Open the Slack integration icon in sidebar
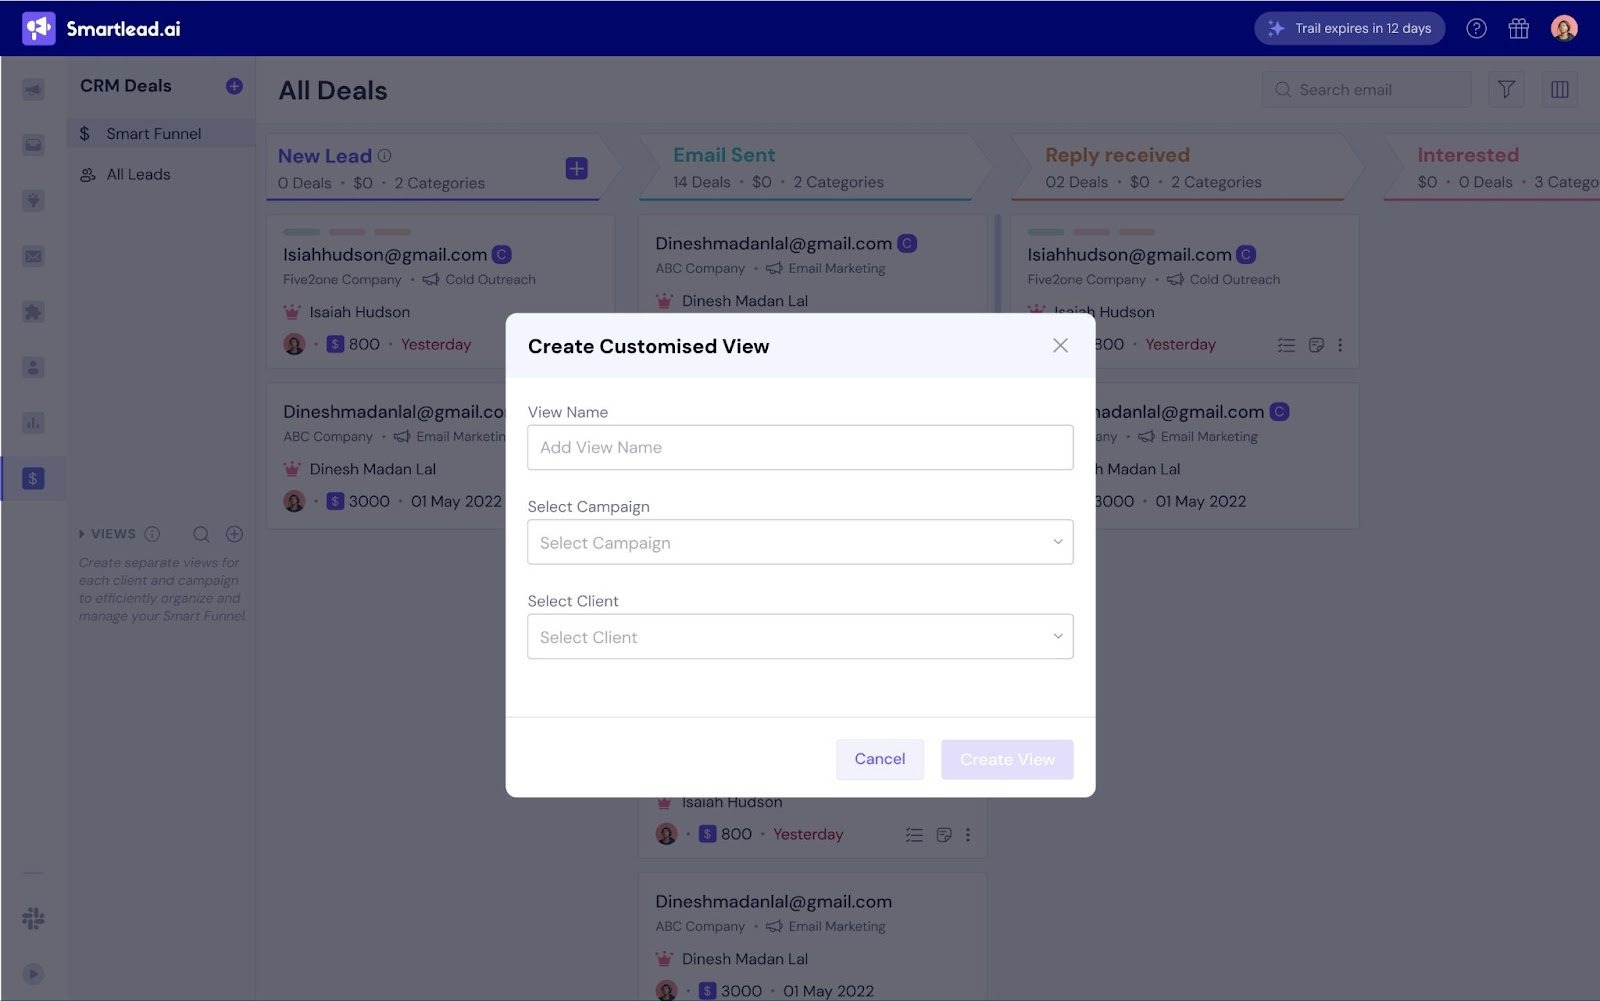1600x1001 pixels. coord(33,919)
